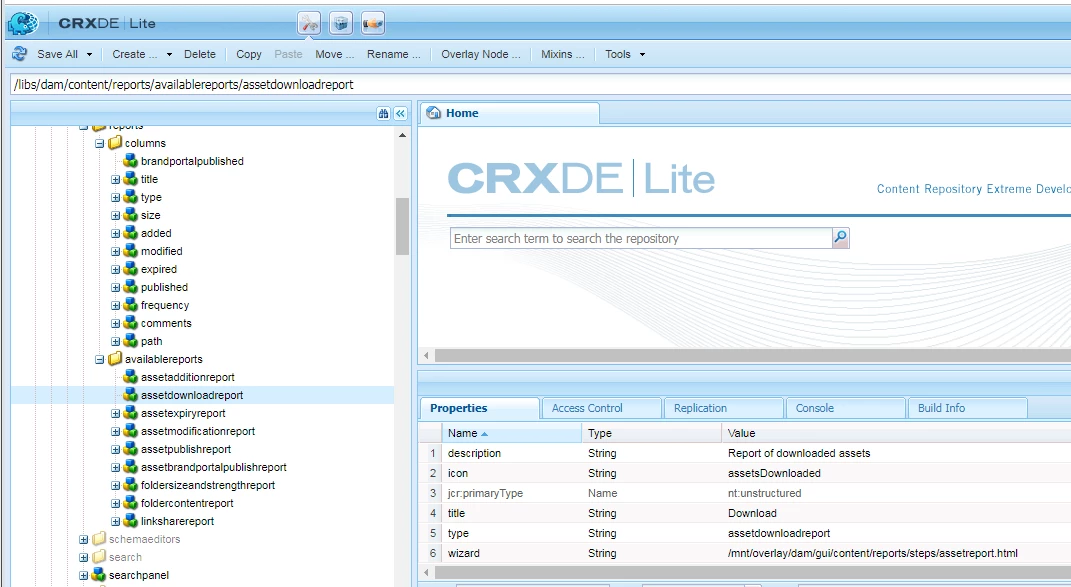
Task: Click the Overlay Node toolbar button
Action: click(481, 54)
